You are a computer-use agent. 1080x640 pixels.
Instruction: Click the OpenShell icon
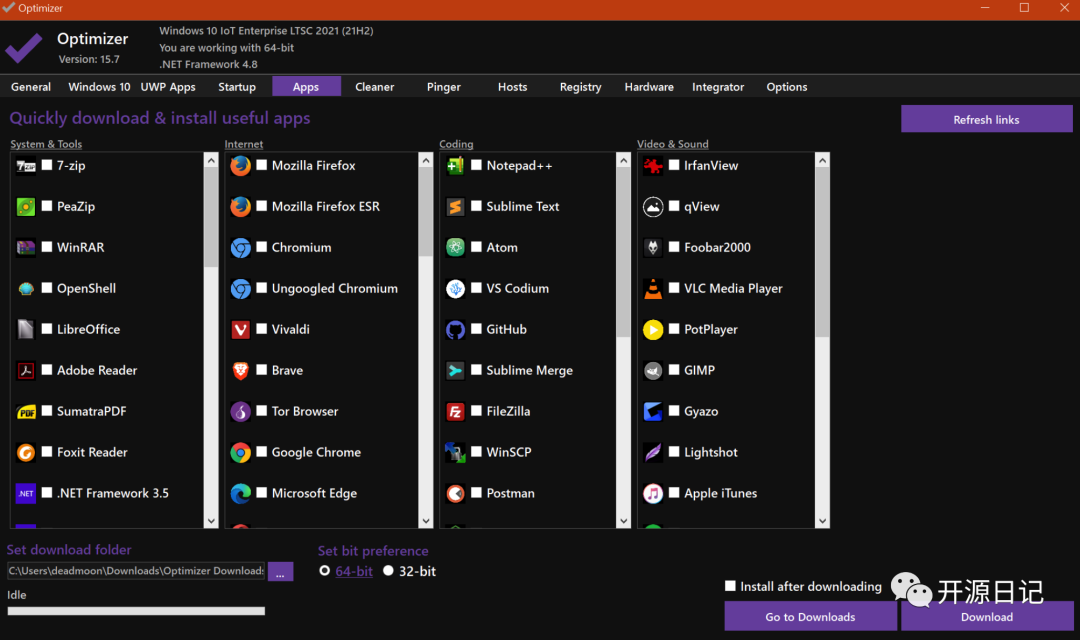coord(26,289)
